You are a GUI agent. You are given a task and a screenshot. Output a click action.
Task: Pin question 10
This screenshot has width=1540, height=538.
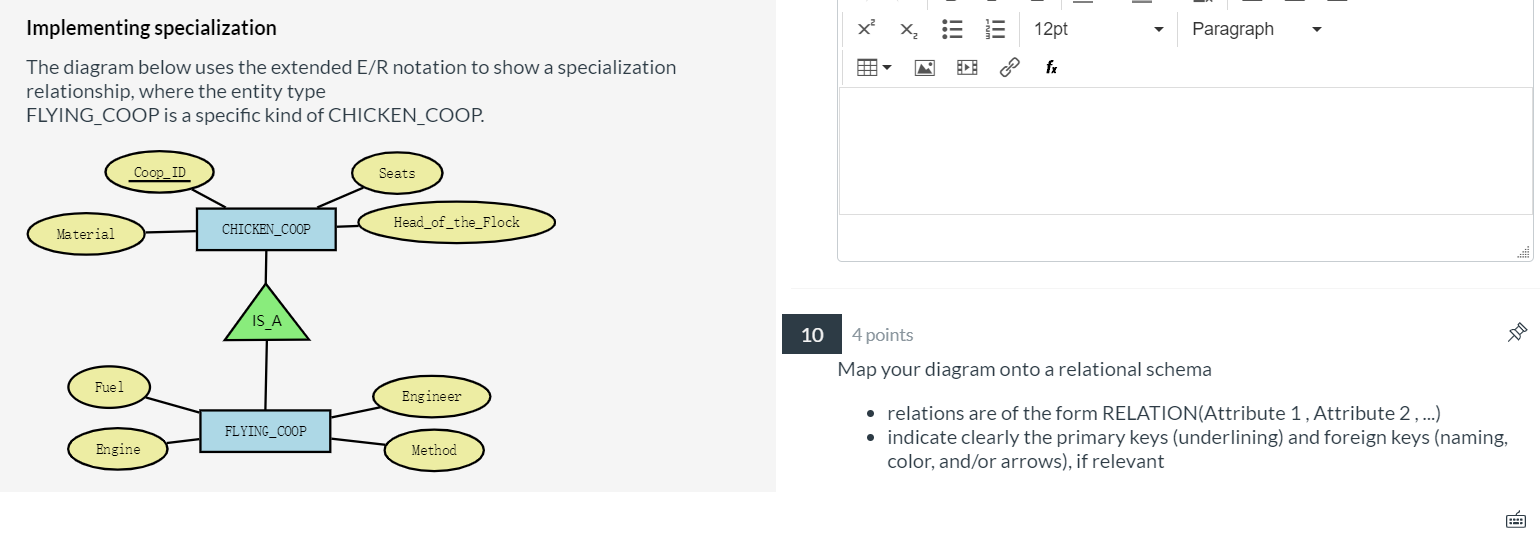coord(1517,332)
